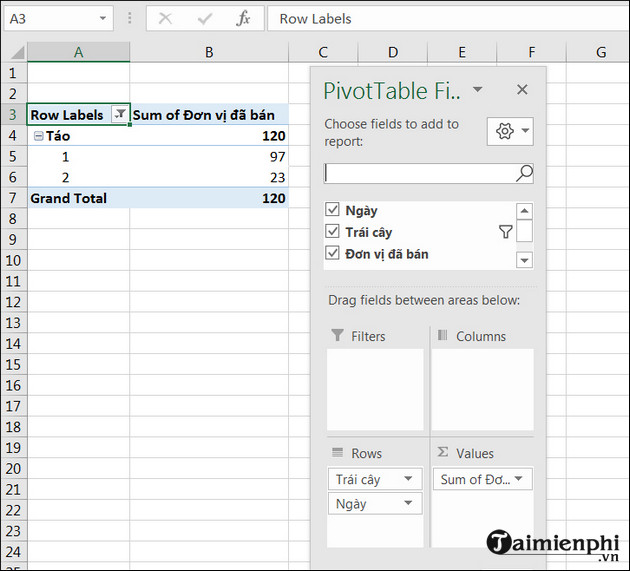
Task: Click the field list scroll up arrow
Action: coord(524,211)
